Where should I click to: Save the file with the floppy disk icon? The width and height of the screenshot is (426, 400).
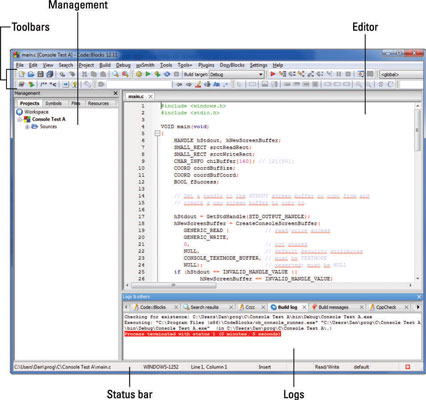point(40,74)
